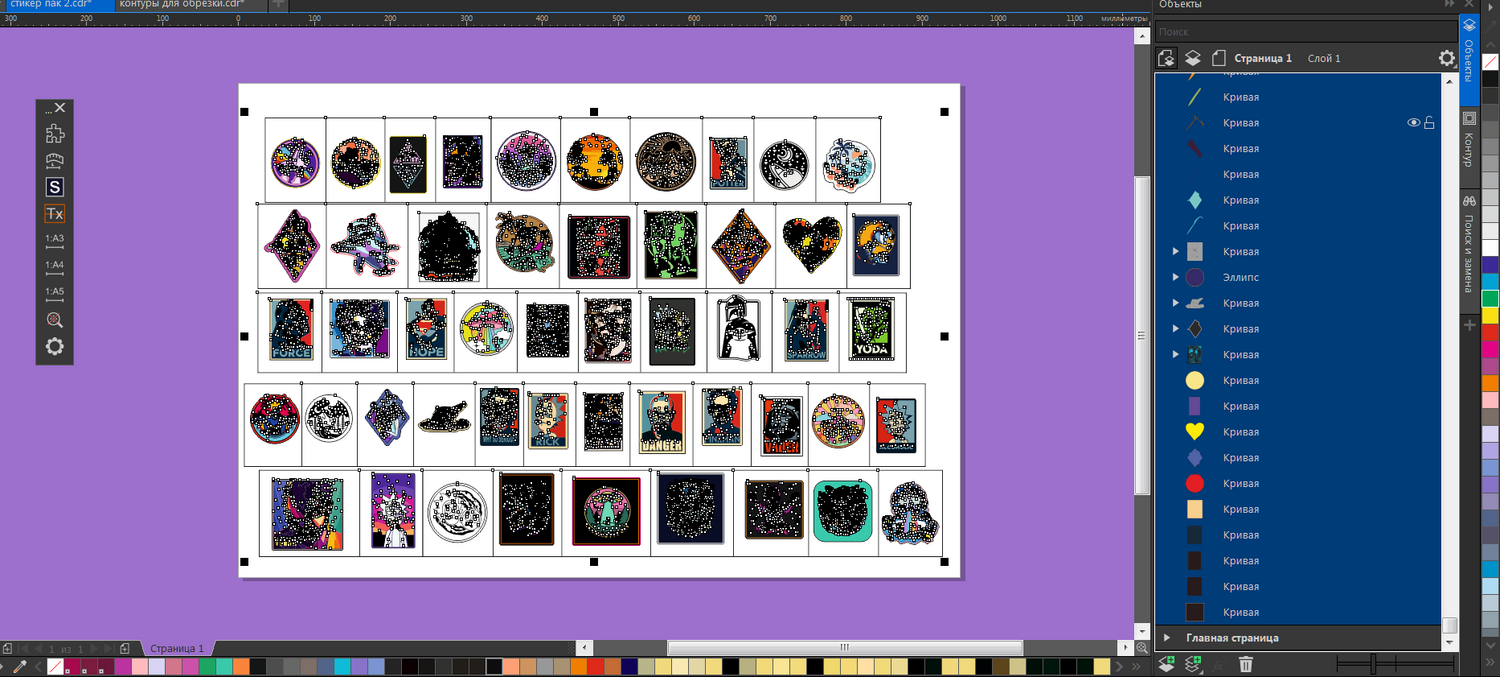The width and height of the screenshot is (1500, 677).
Task: Pick the no-color swatch in bottom palette
Action: [x=56, y=666]
